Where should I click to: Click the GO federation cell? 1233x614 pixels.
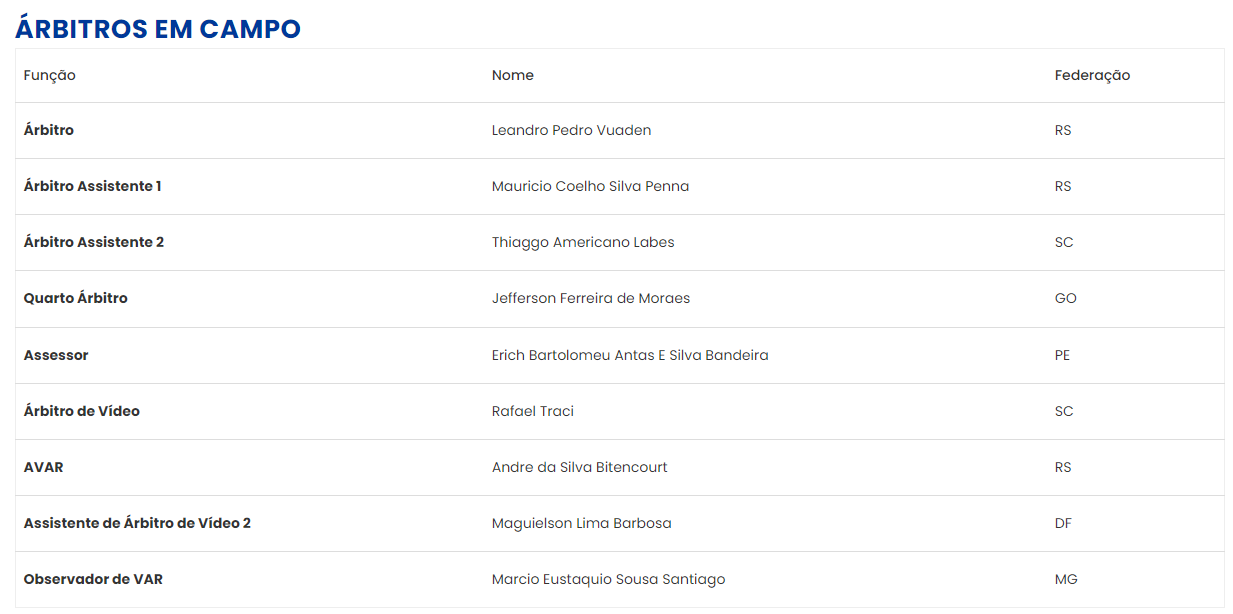[x=1066, y=299]
